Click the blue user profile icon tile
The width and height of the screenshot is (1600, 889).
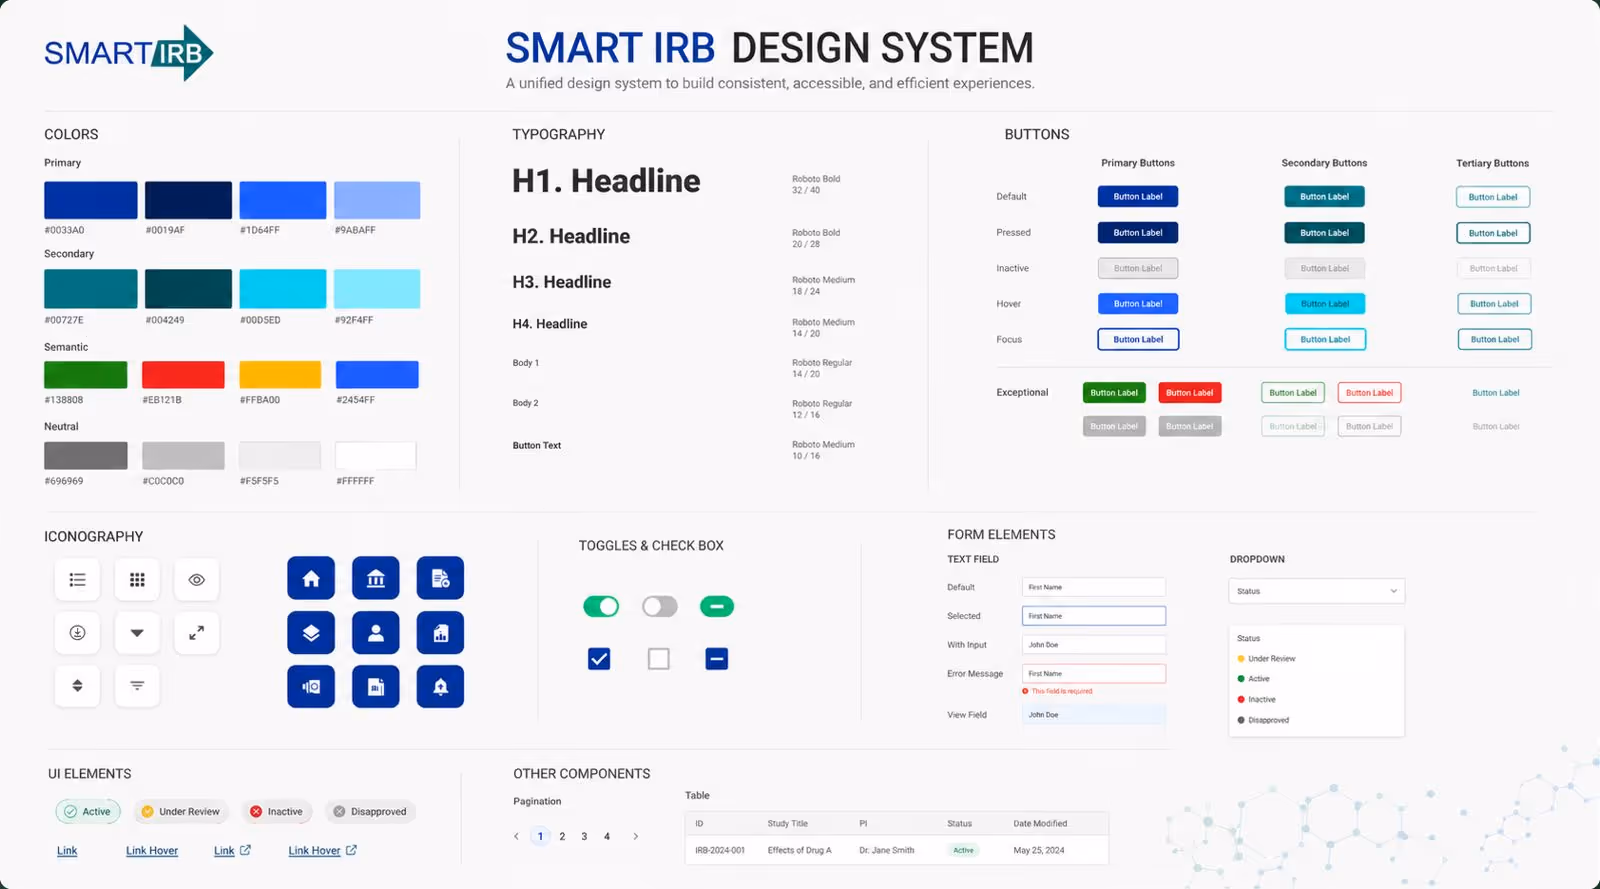coord(376,633)
